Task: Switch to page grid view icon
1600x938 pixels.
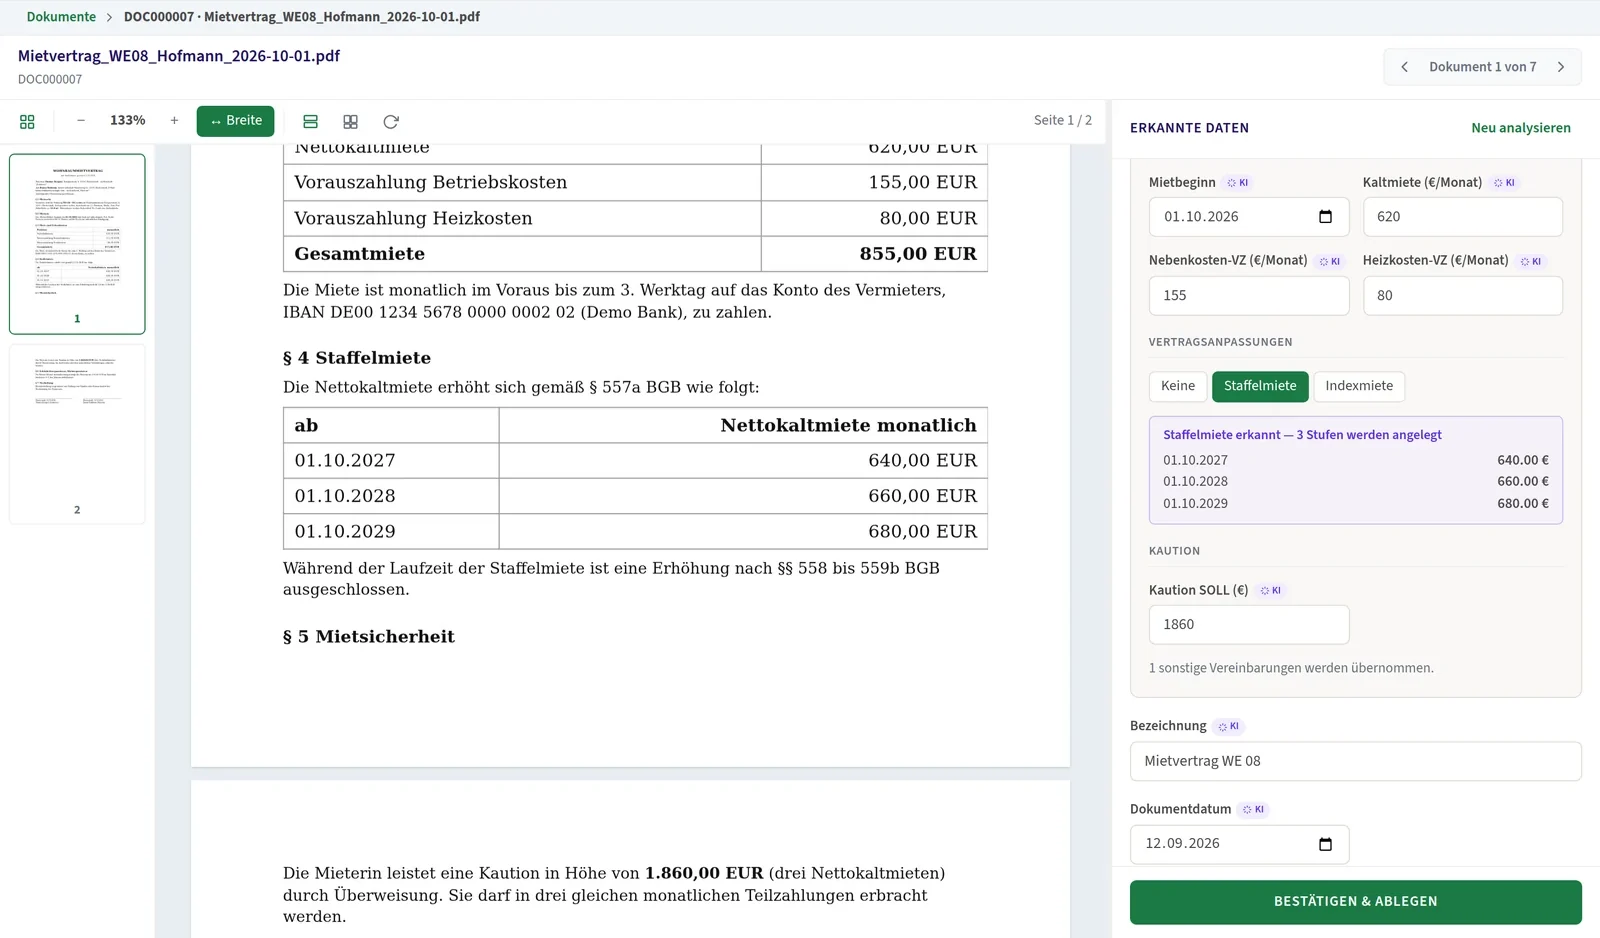Action: pyautogui.click(x=350, y=121)
